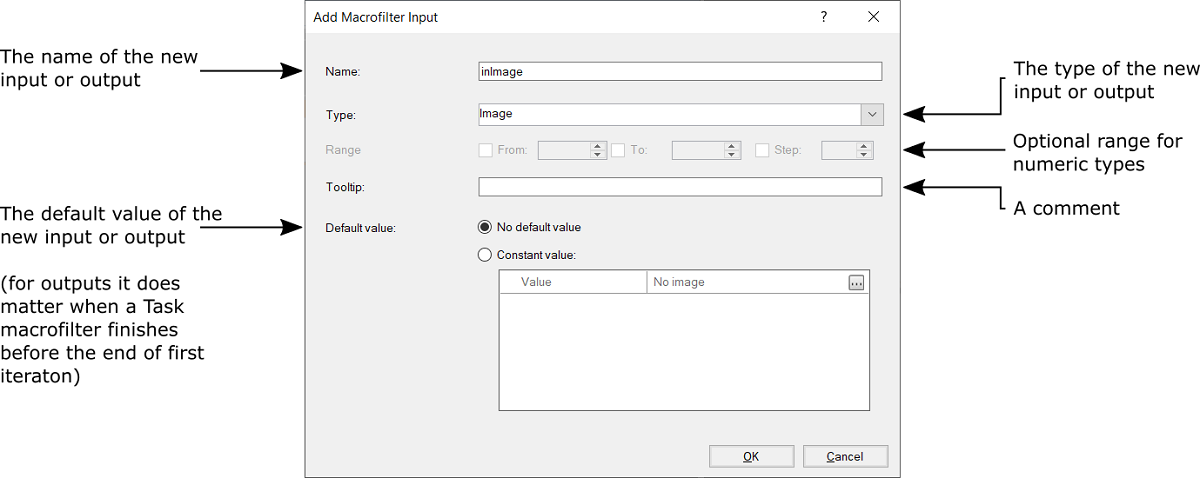Enable the range To checkbox

(618, 150)
